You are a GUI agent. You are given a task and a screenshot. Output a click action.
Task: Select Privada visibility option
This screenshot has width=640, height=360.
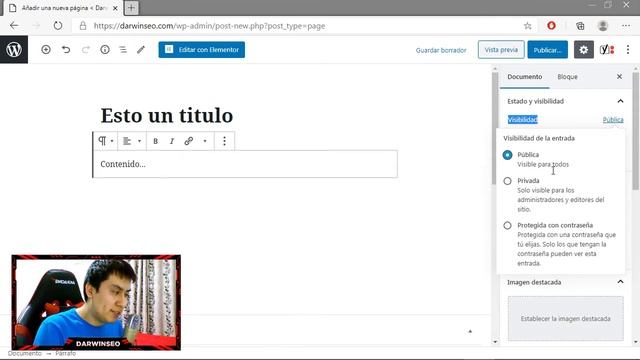coord(507,181)
